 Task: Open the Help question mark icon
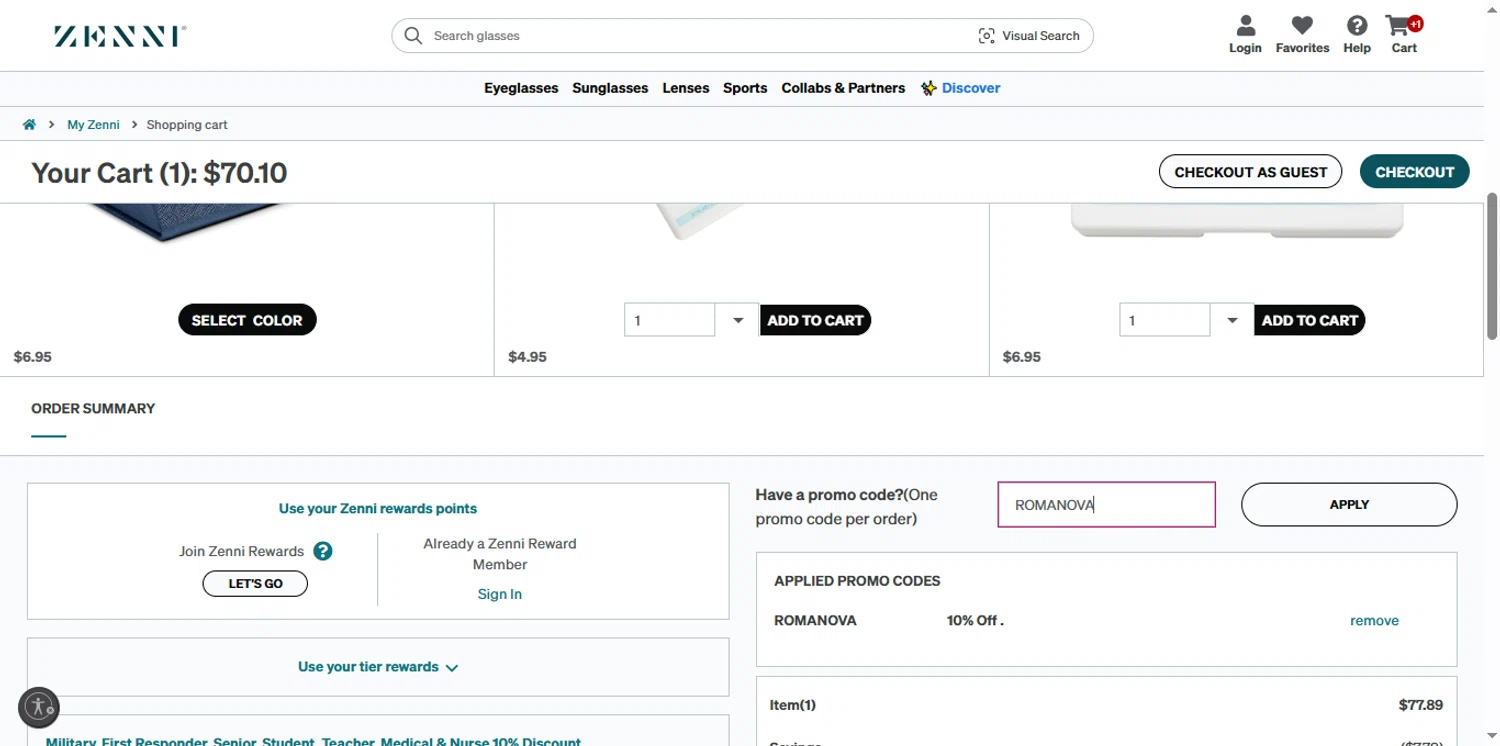pos(1357,34)
